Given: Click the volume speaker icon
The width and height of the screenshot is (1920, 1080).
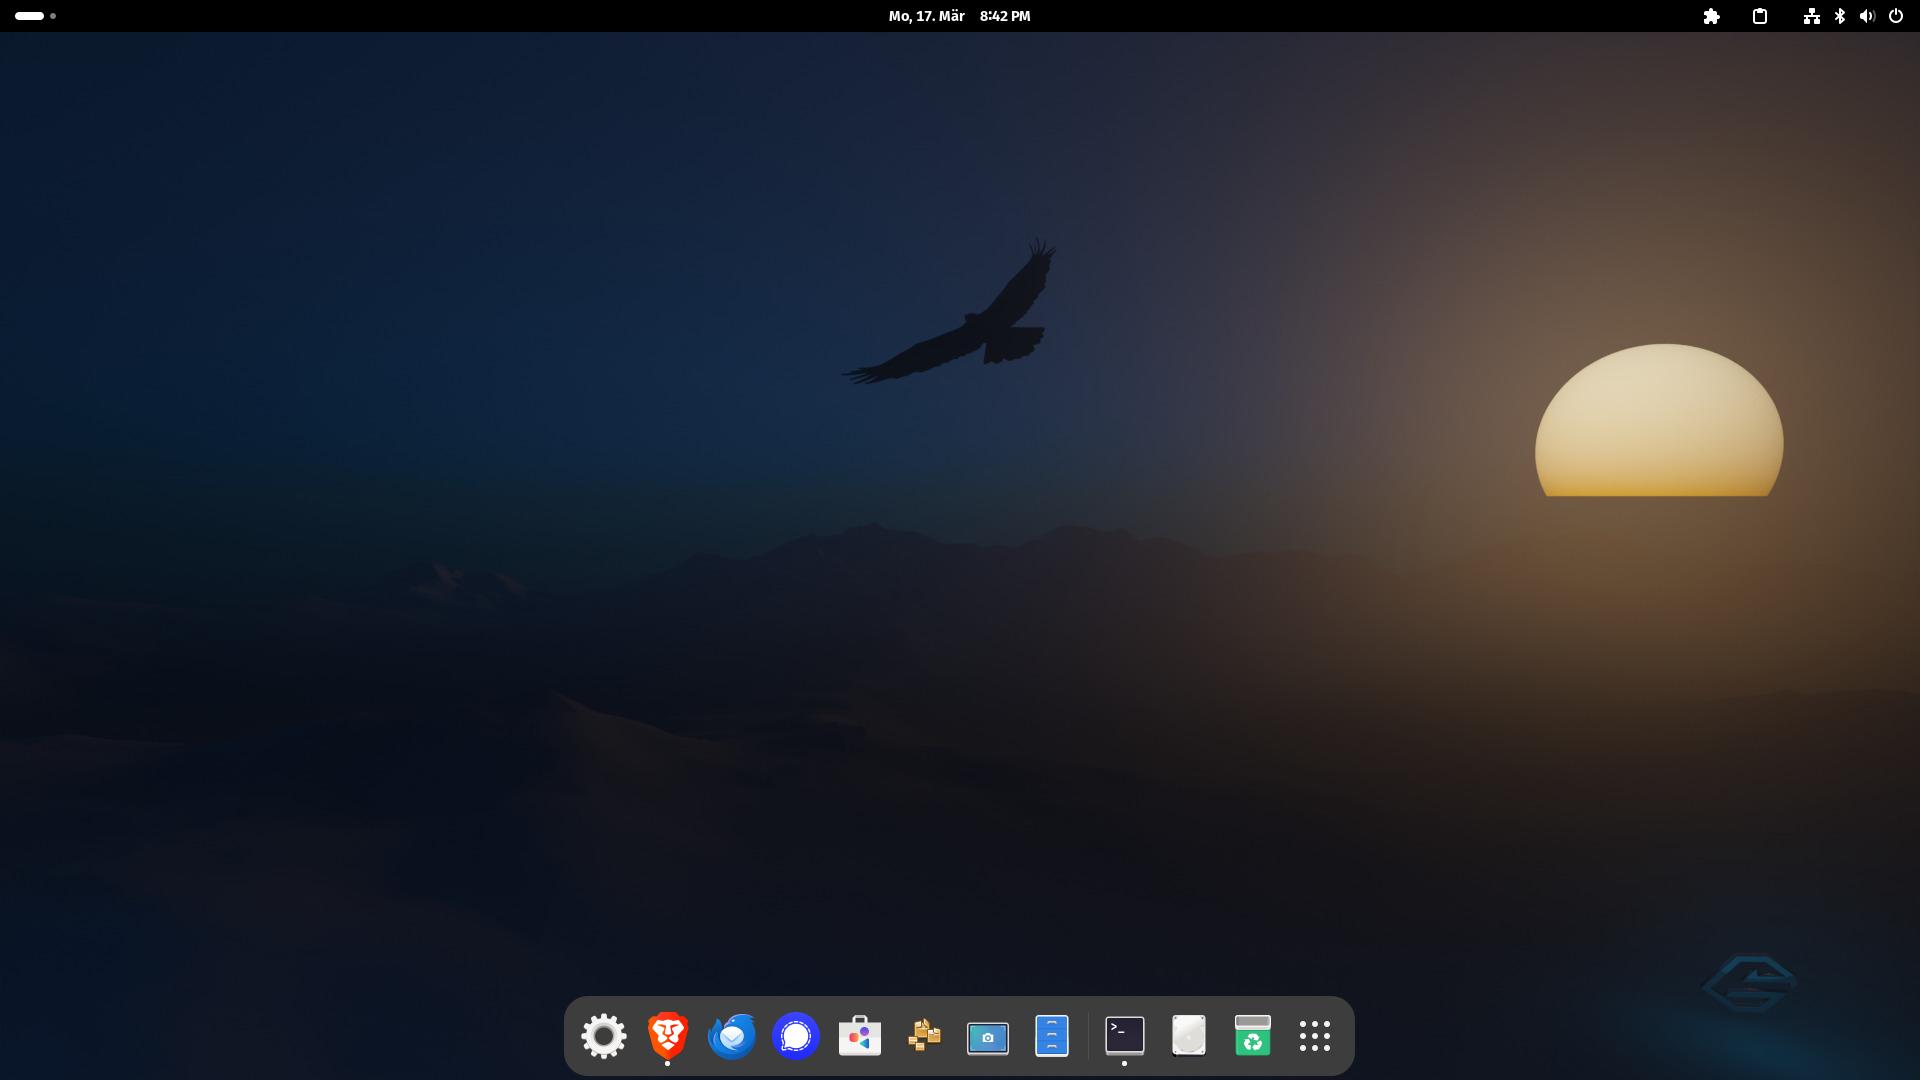Looking at the screenshot, I should pos(1867,16).
